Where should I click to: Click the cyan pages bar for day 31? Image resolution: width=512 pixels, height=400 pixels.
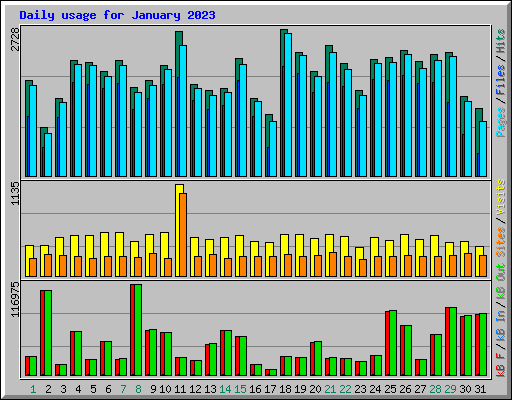pos(483,149)
